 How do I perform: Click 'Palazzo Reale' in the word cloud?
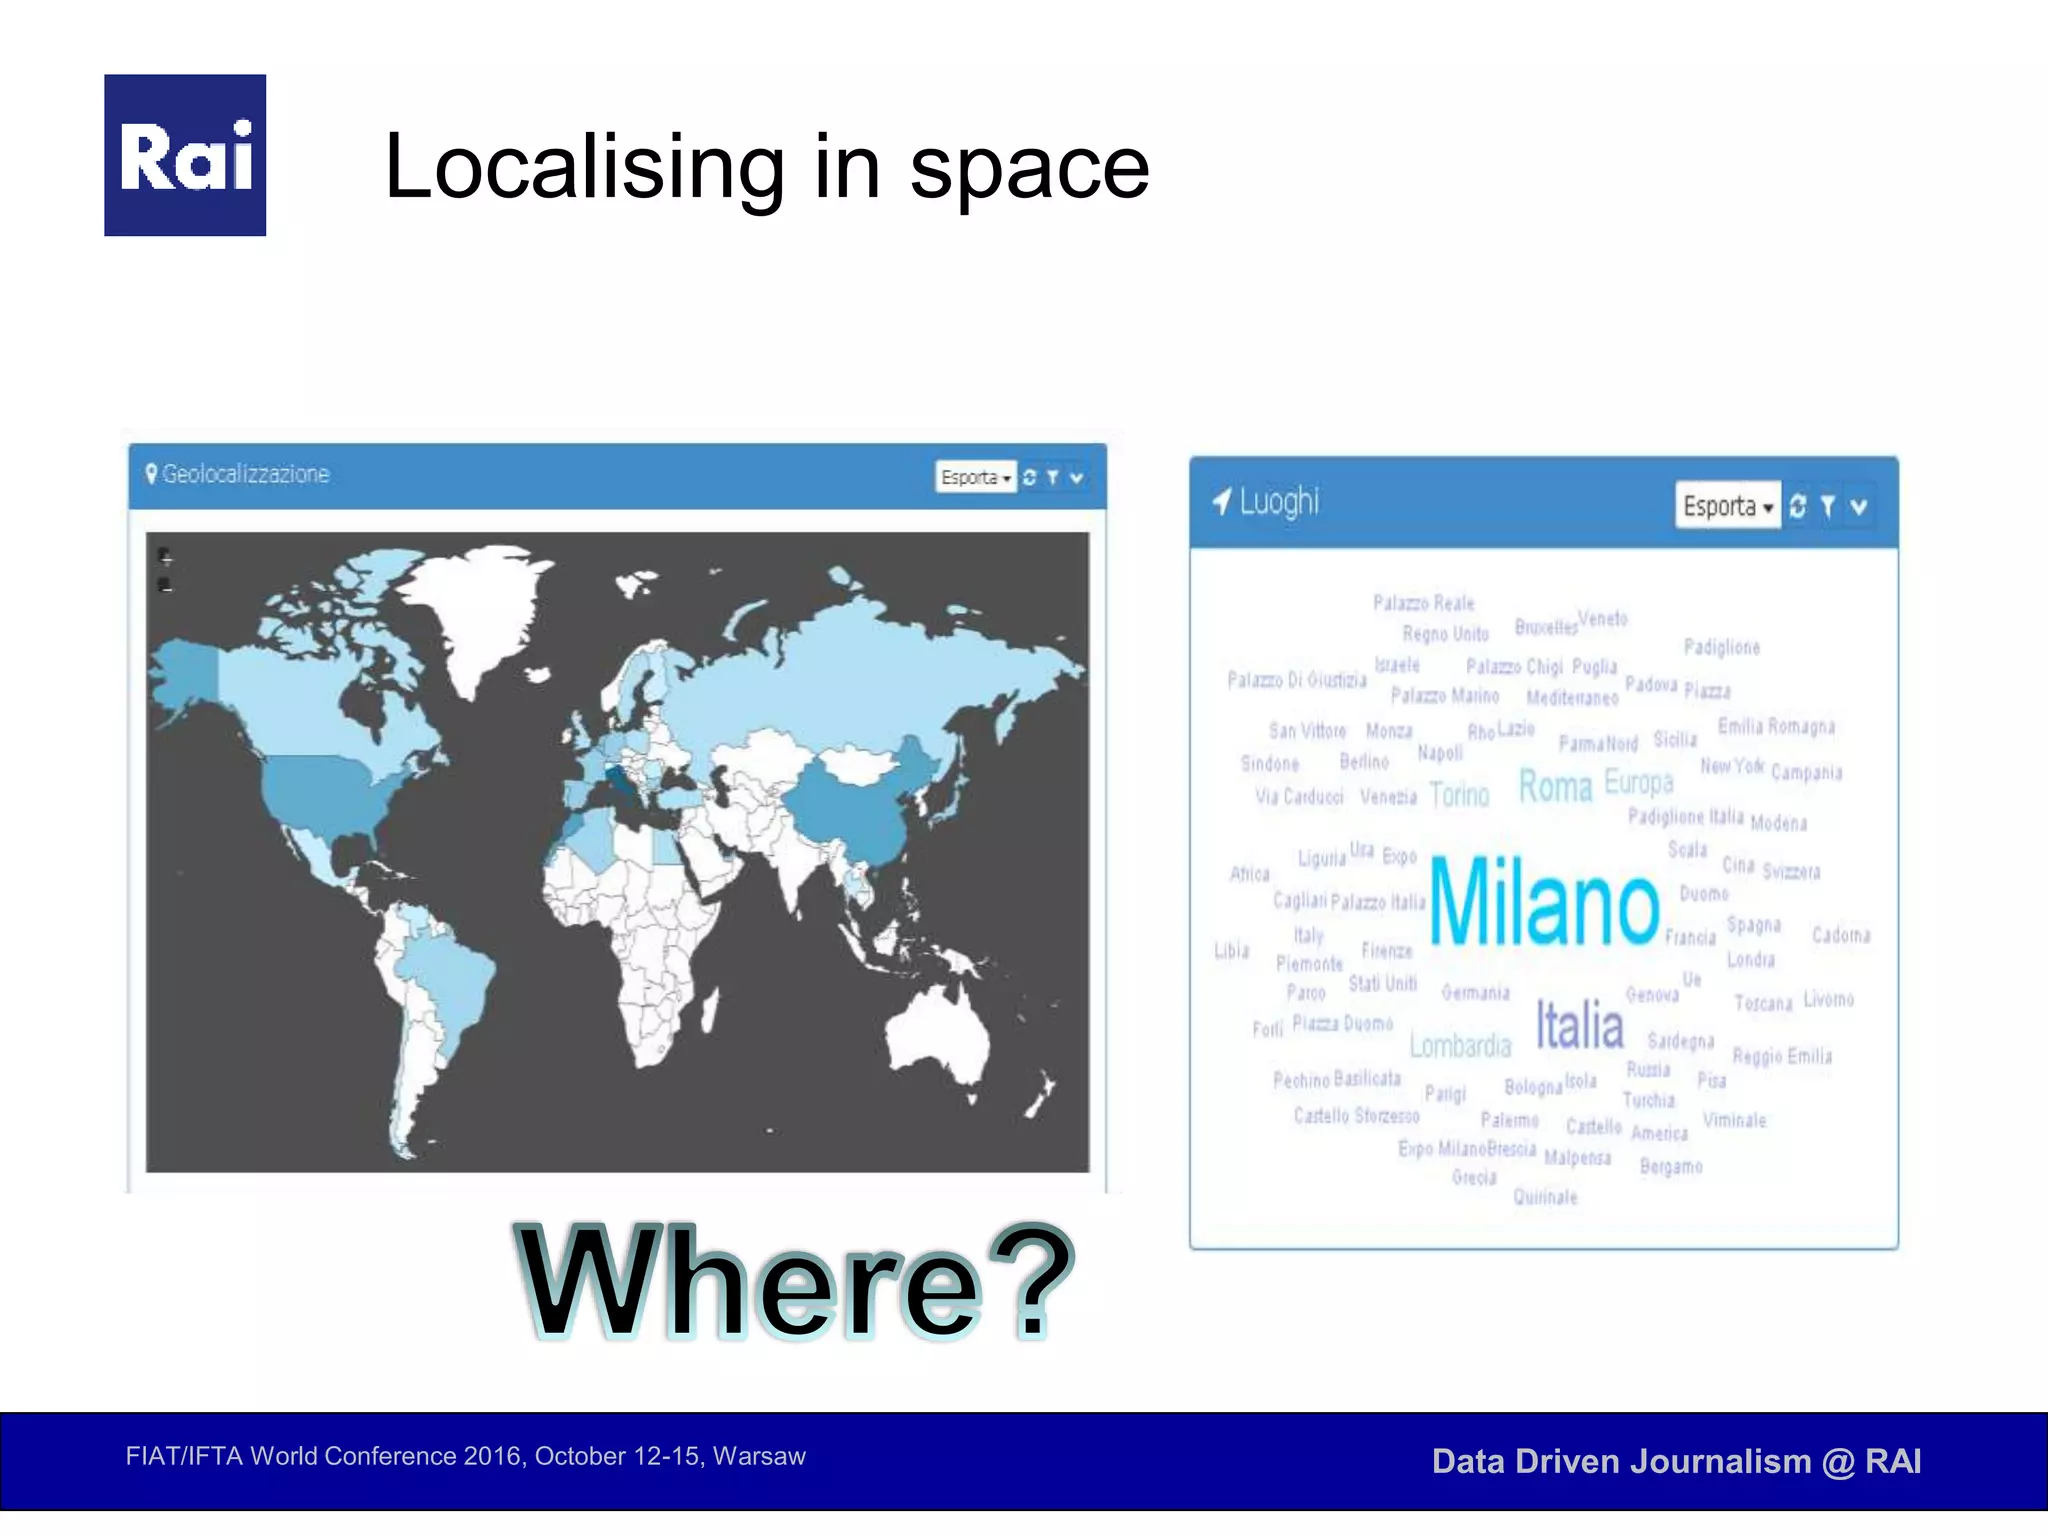1424,603
